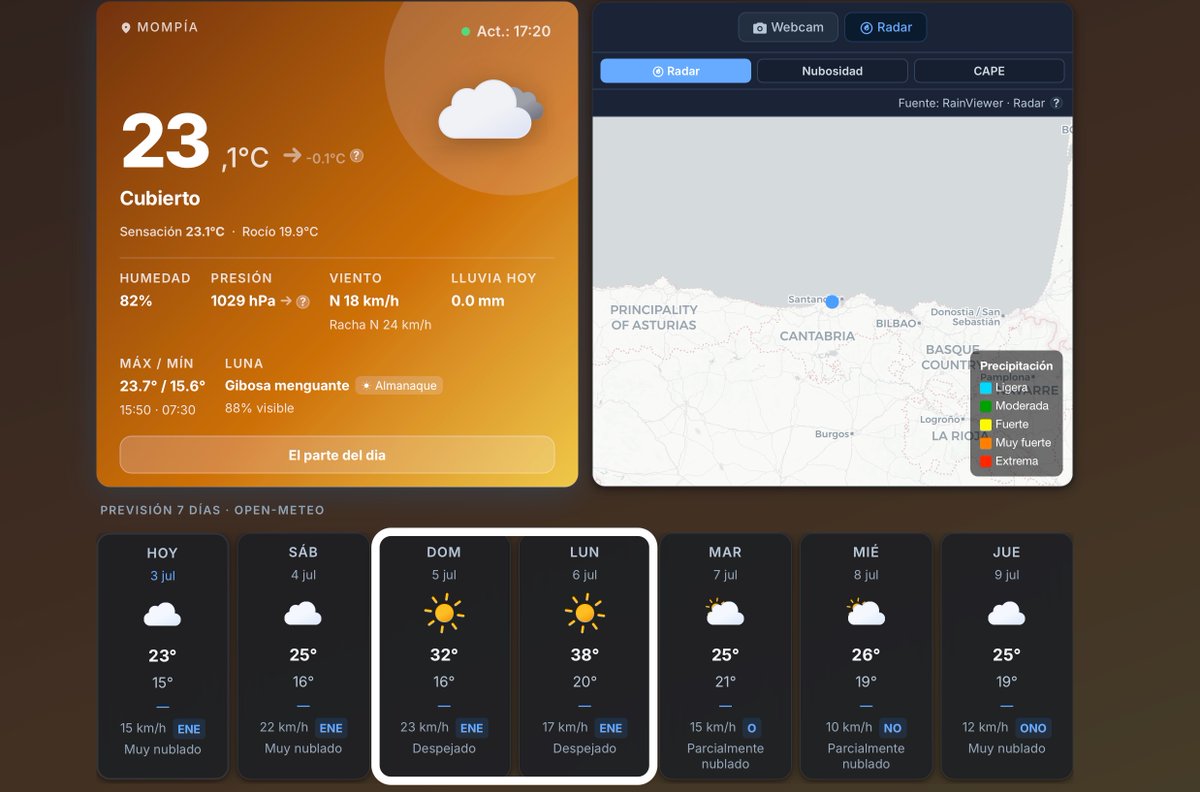Click the partly cloudy icon for MIÉ
The image size is (1200, 792).
coord(865,612)
